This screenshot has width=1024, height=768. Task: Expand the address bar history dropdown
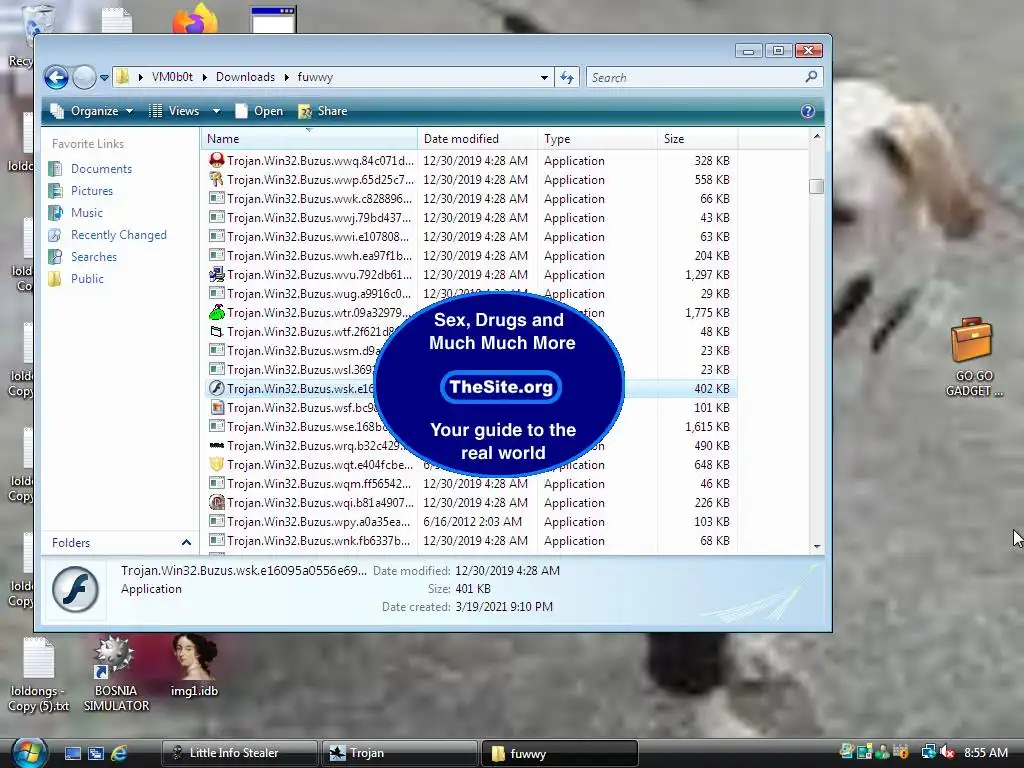tap(544, 78)
